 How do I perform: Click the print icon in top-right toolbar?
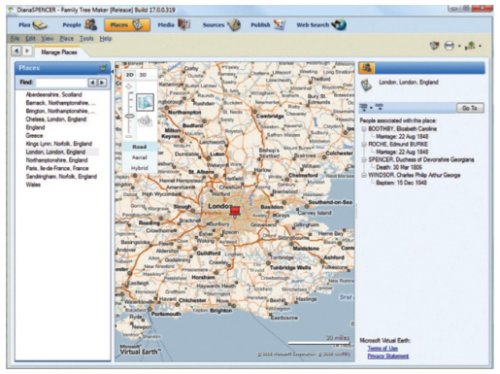(449, 46)
